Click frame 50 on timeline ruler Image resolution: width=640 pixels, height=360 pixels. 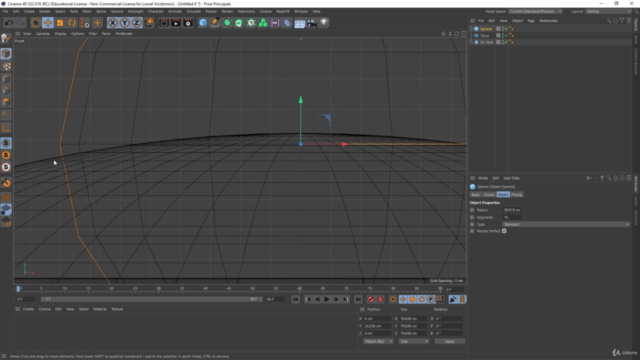pos(252,289)
